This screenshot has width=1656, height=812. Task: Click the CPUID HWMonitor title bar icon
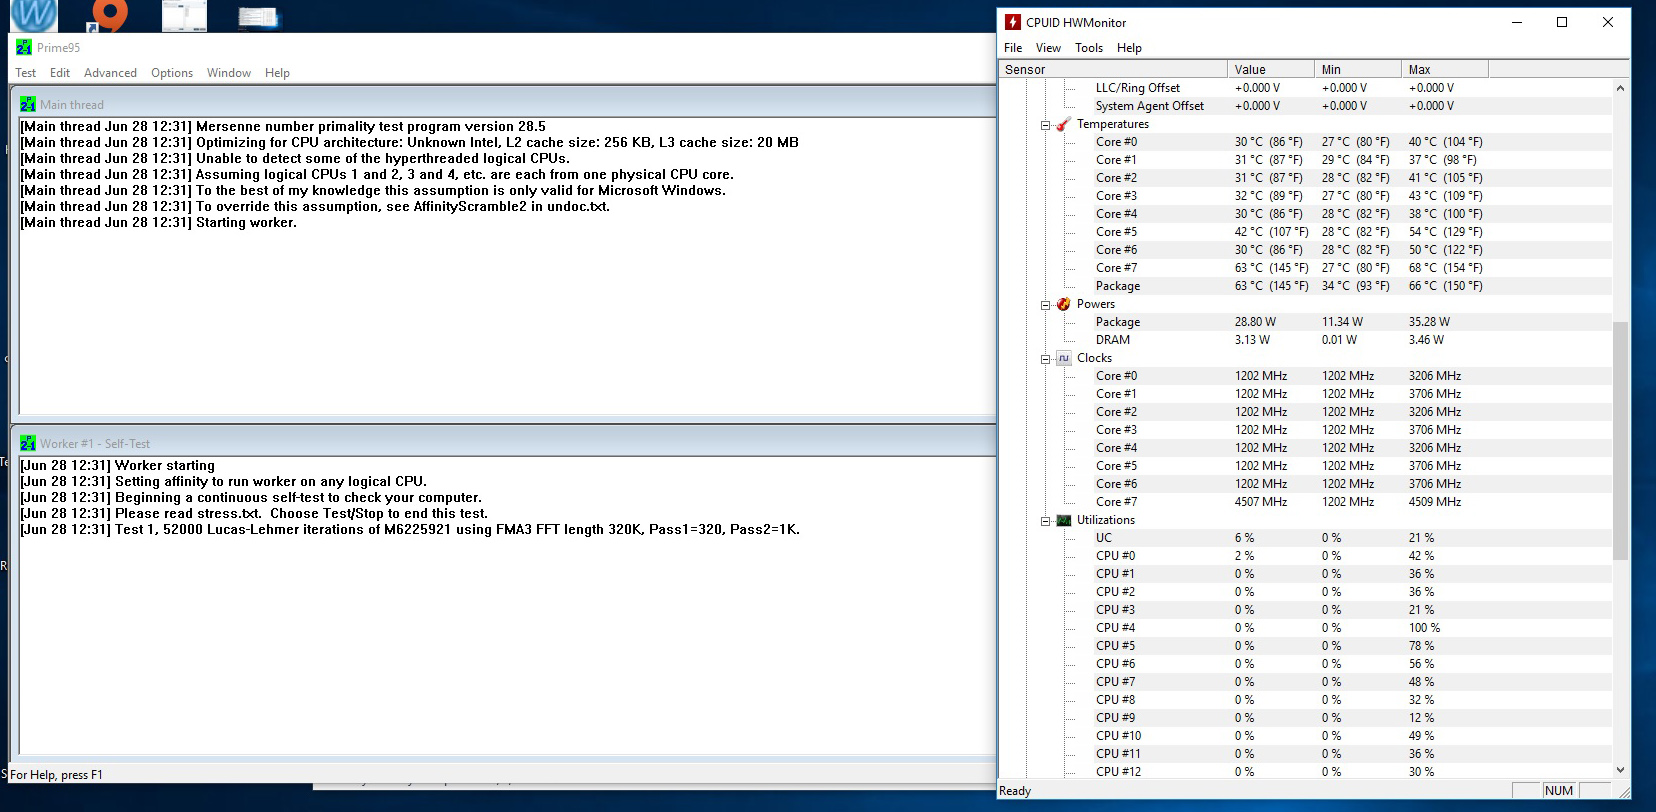pos(1013,22)
